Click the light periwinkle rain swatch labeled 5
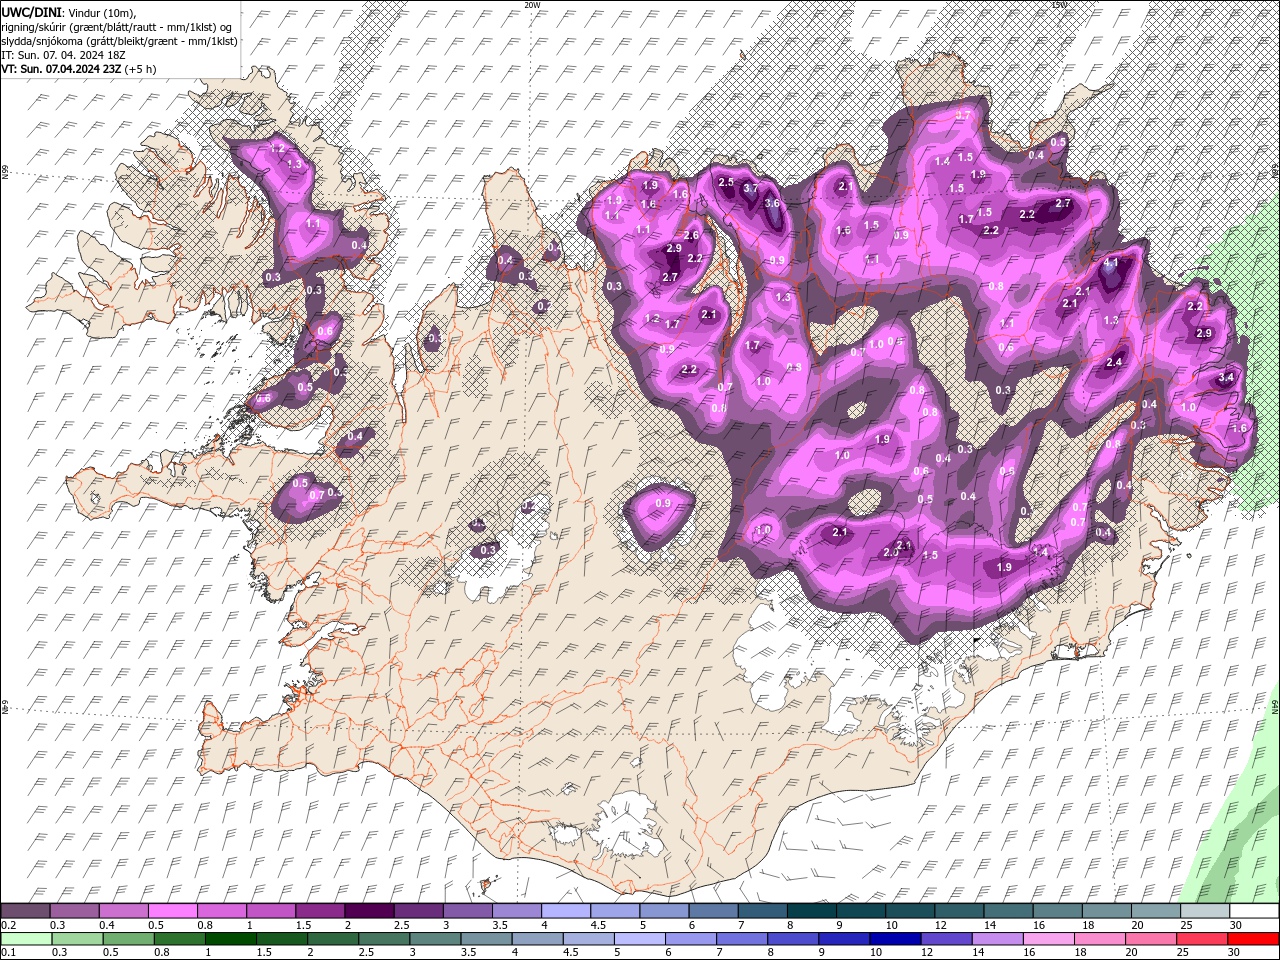This screenshot has height=960, width=1280. tap(639, 939)
